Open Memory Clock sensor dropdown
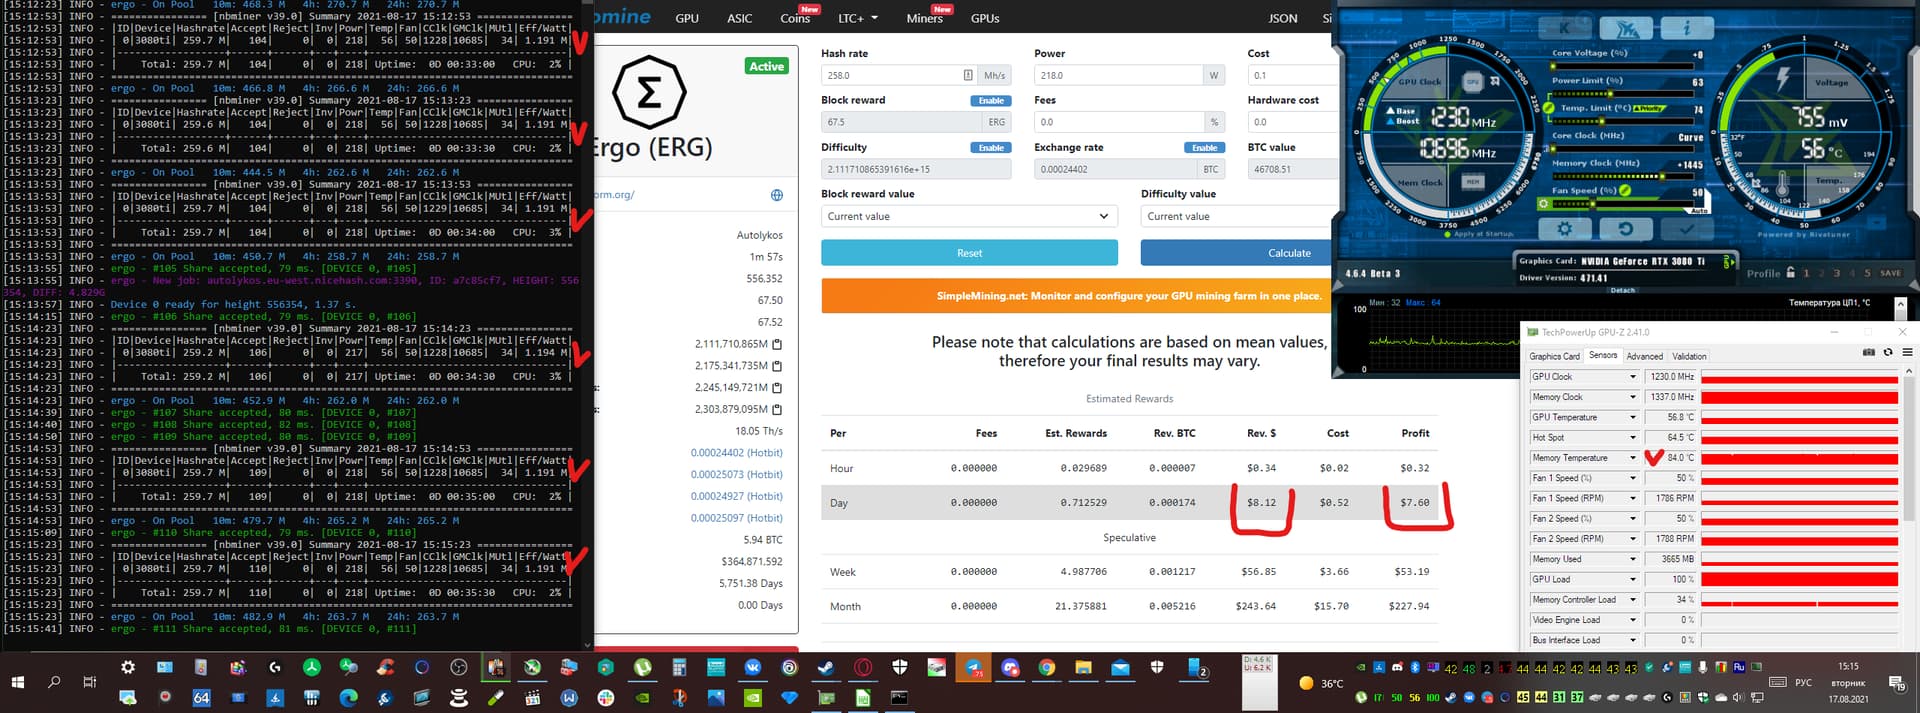 (x=1633, y=397)
